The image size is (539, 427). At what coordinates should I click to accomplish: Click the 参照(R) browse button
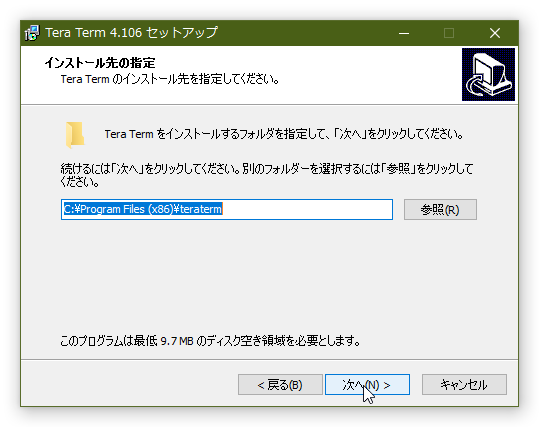click(440, 209)
